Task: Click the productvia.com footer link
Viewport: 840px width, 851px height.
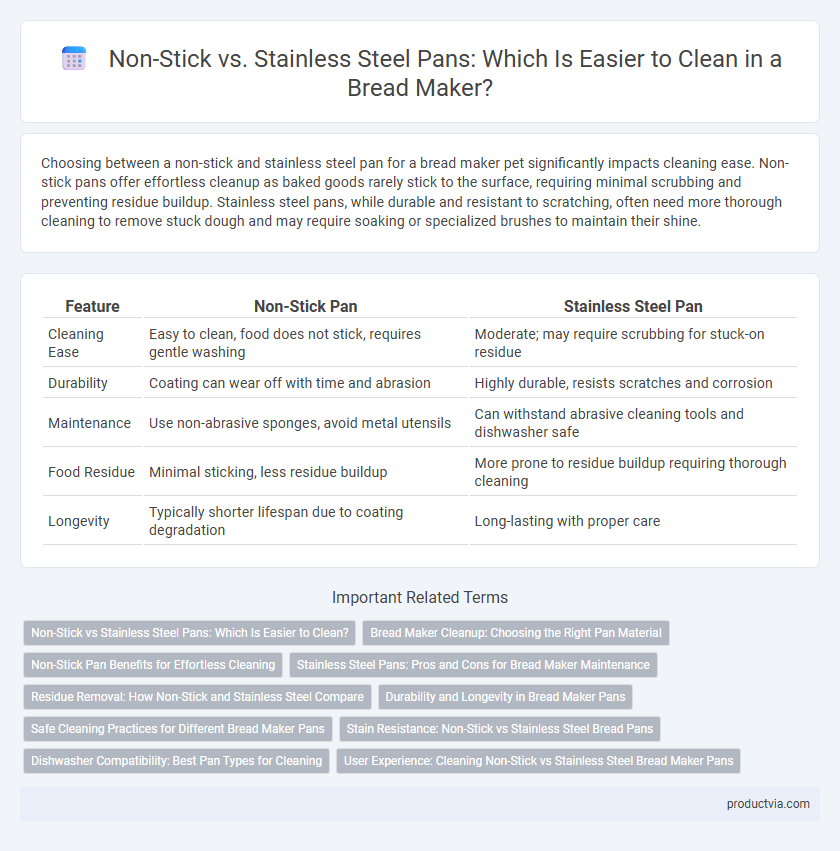Action: [x=768, y=804]
